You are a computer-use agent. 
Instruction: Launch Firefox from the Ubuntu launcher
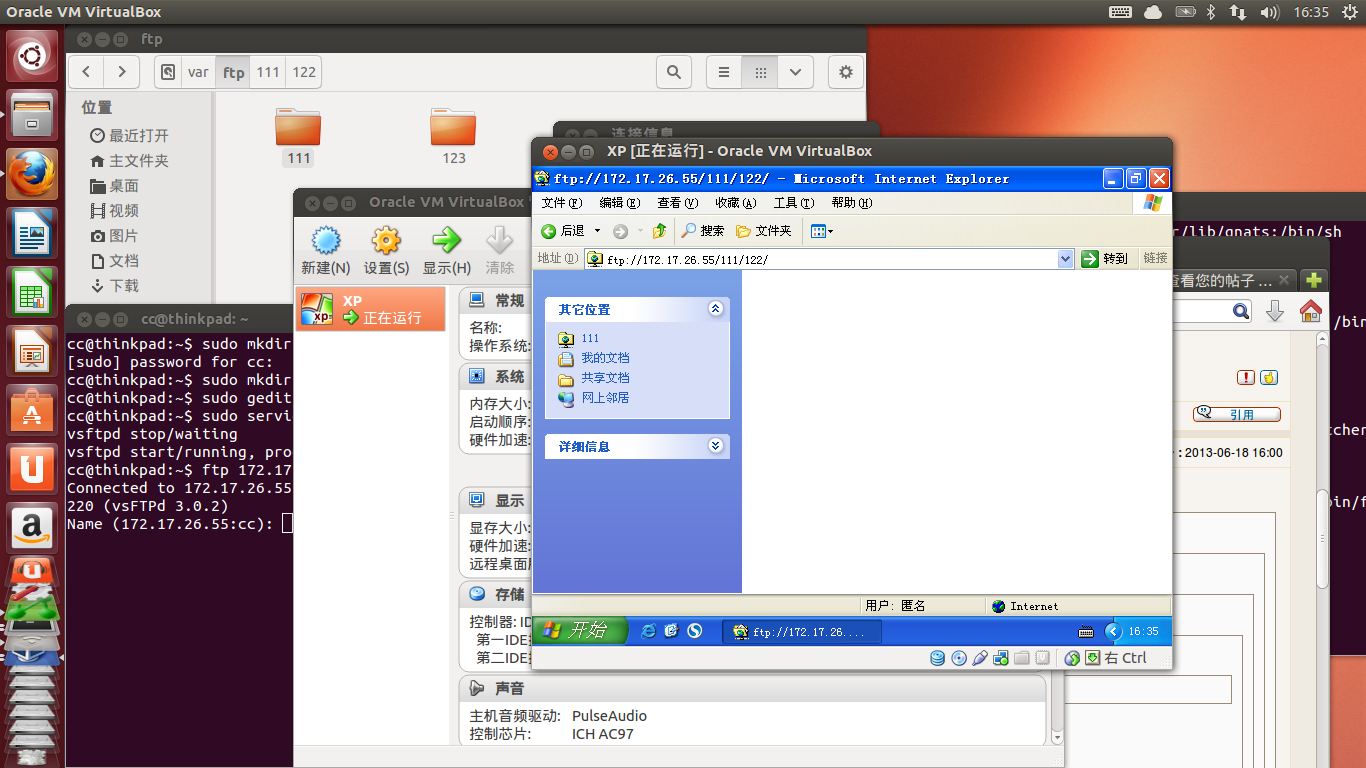click(32, 174)
